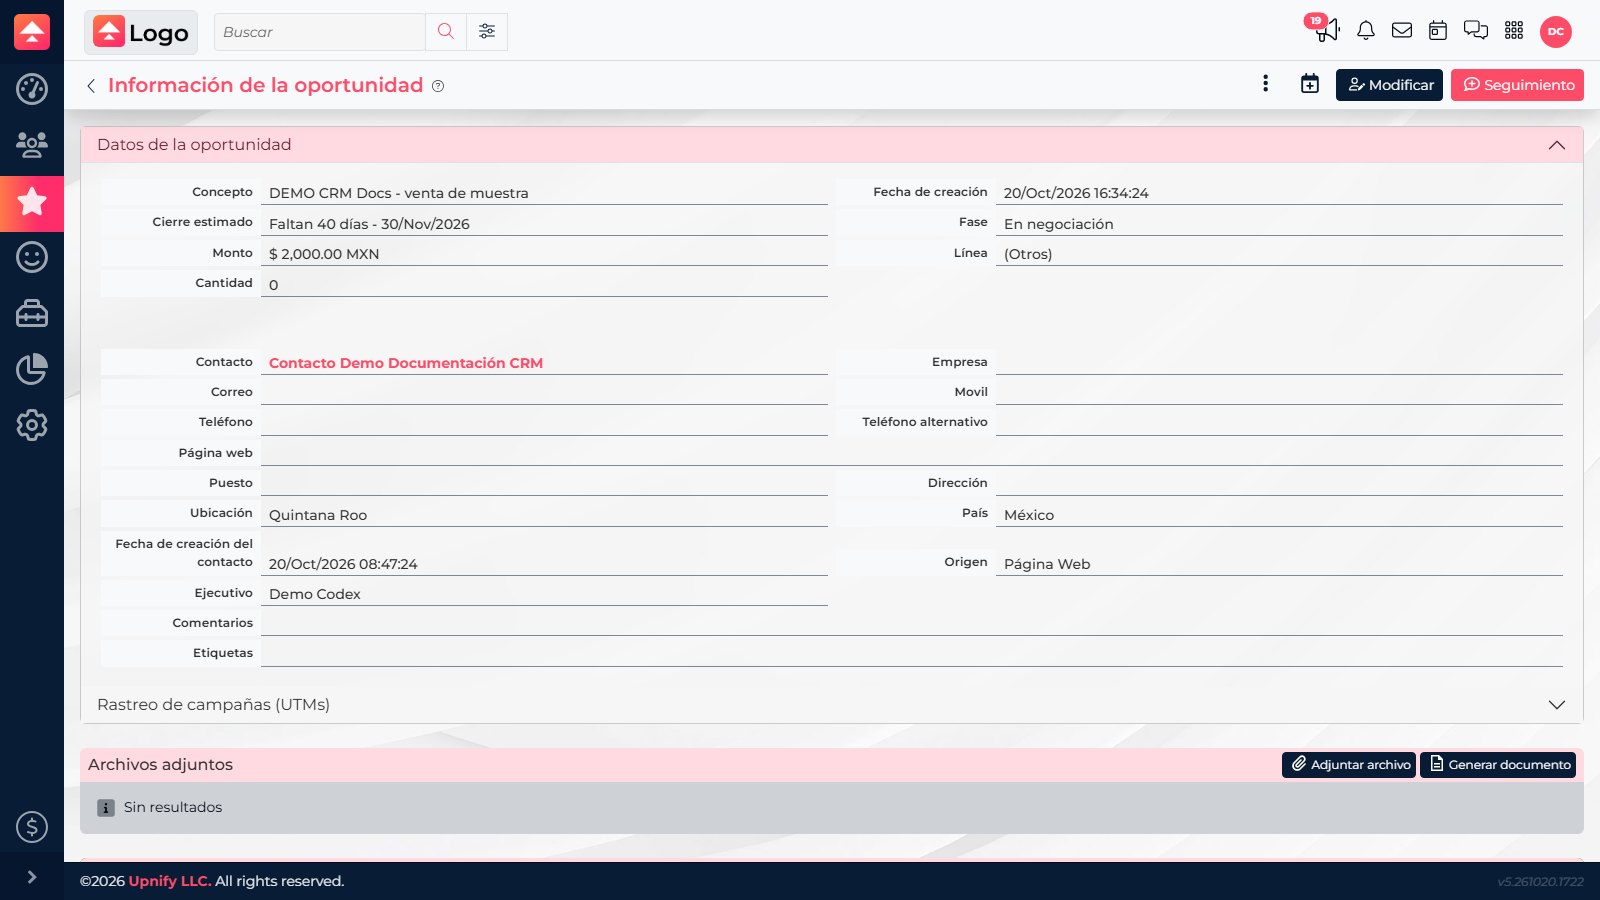This screenshot has height=900, width=1600.
Task: Click the $ 2,000.00 MXN amount
Action: 324,254
